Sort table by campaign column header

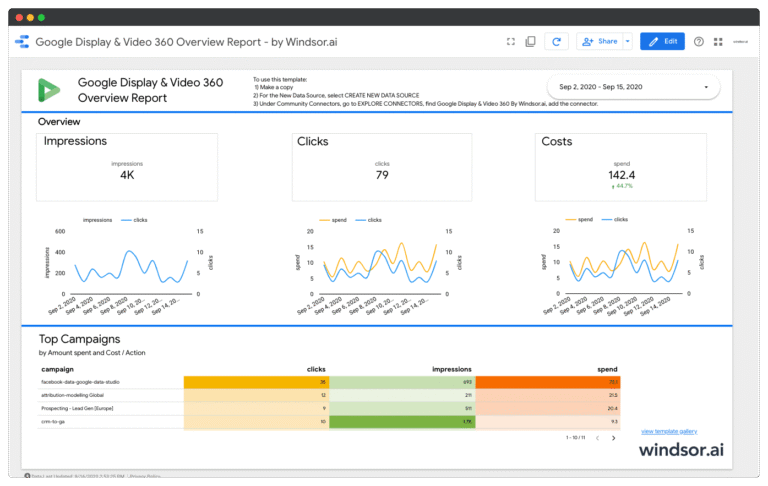(57, 369)
